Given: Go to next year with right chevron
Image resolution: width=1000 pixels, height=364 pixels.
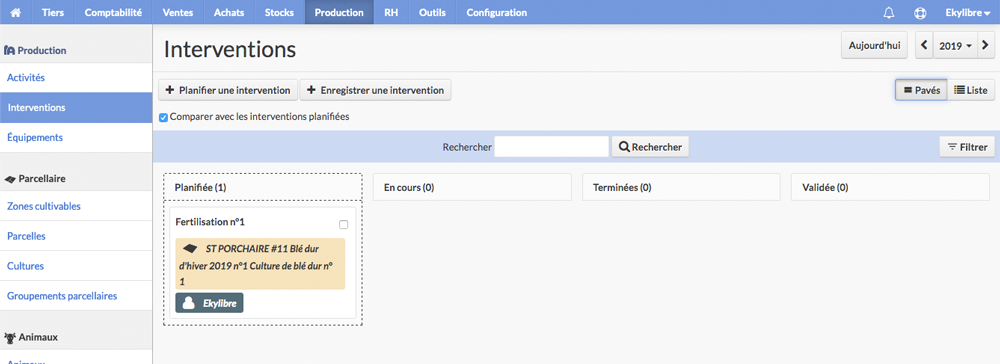Looking at the screenshot, I should (985, 46).
